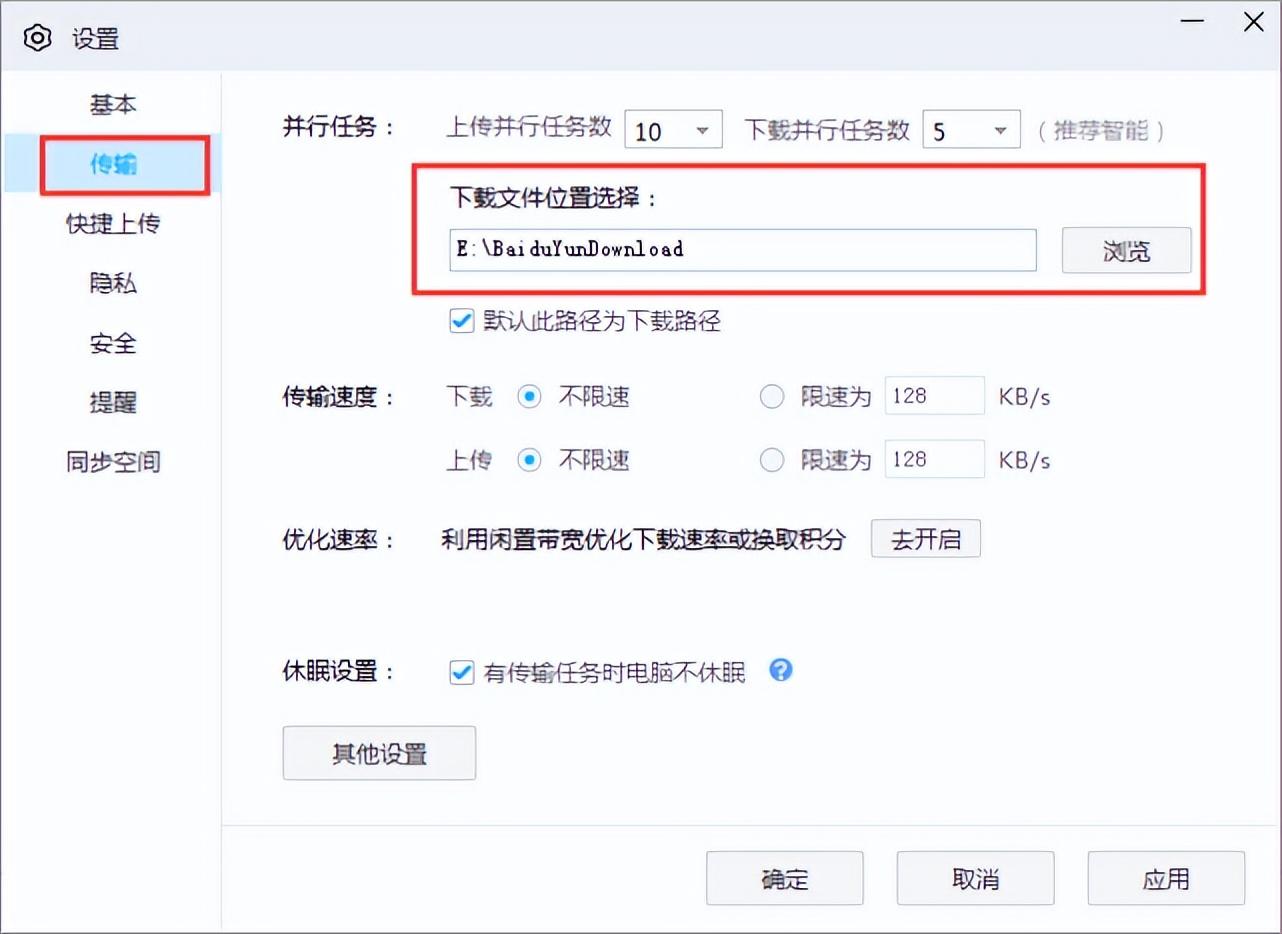1282x934 pixels.
Task: Open the 安全 settings page
Action: coord(113,343)
